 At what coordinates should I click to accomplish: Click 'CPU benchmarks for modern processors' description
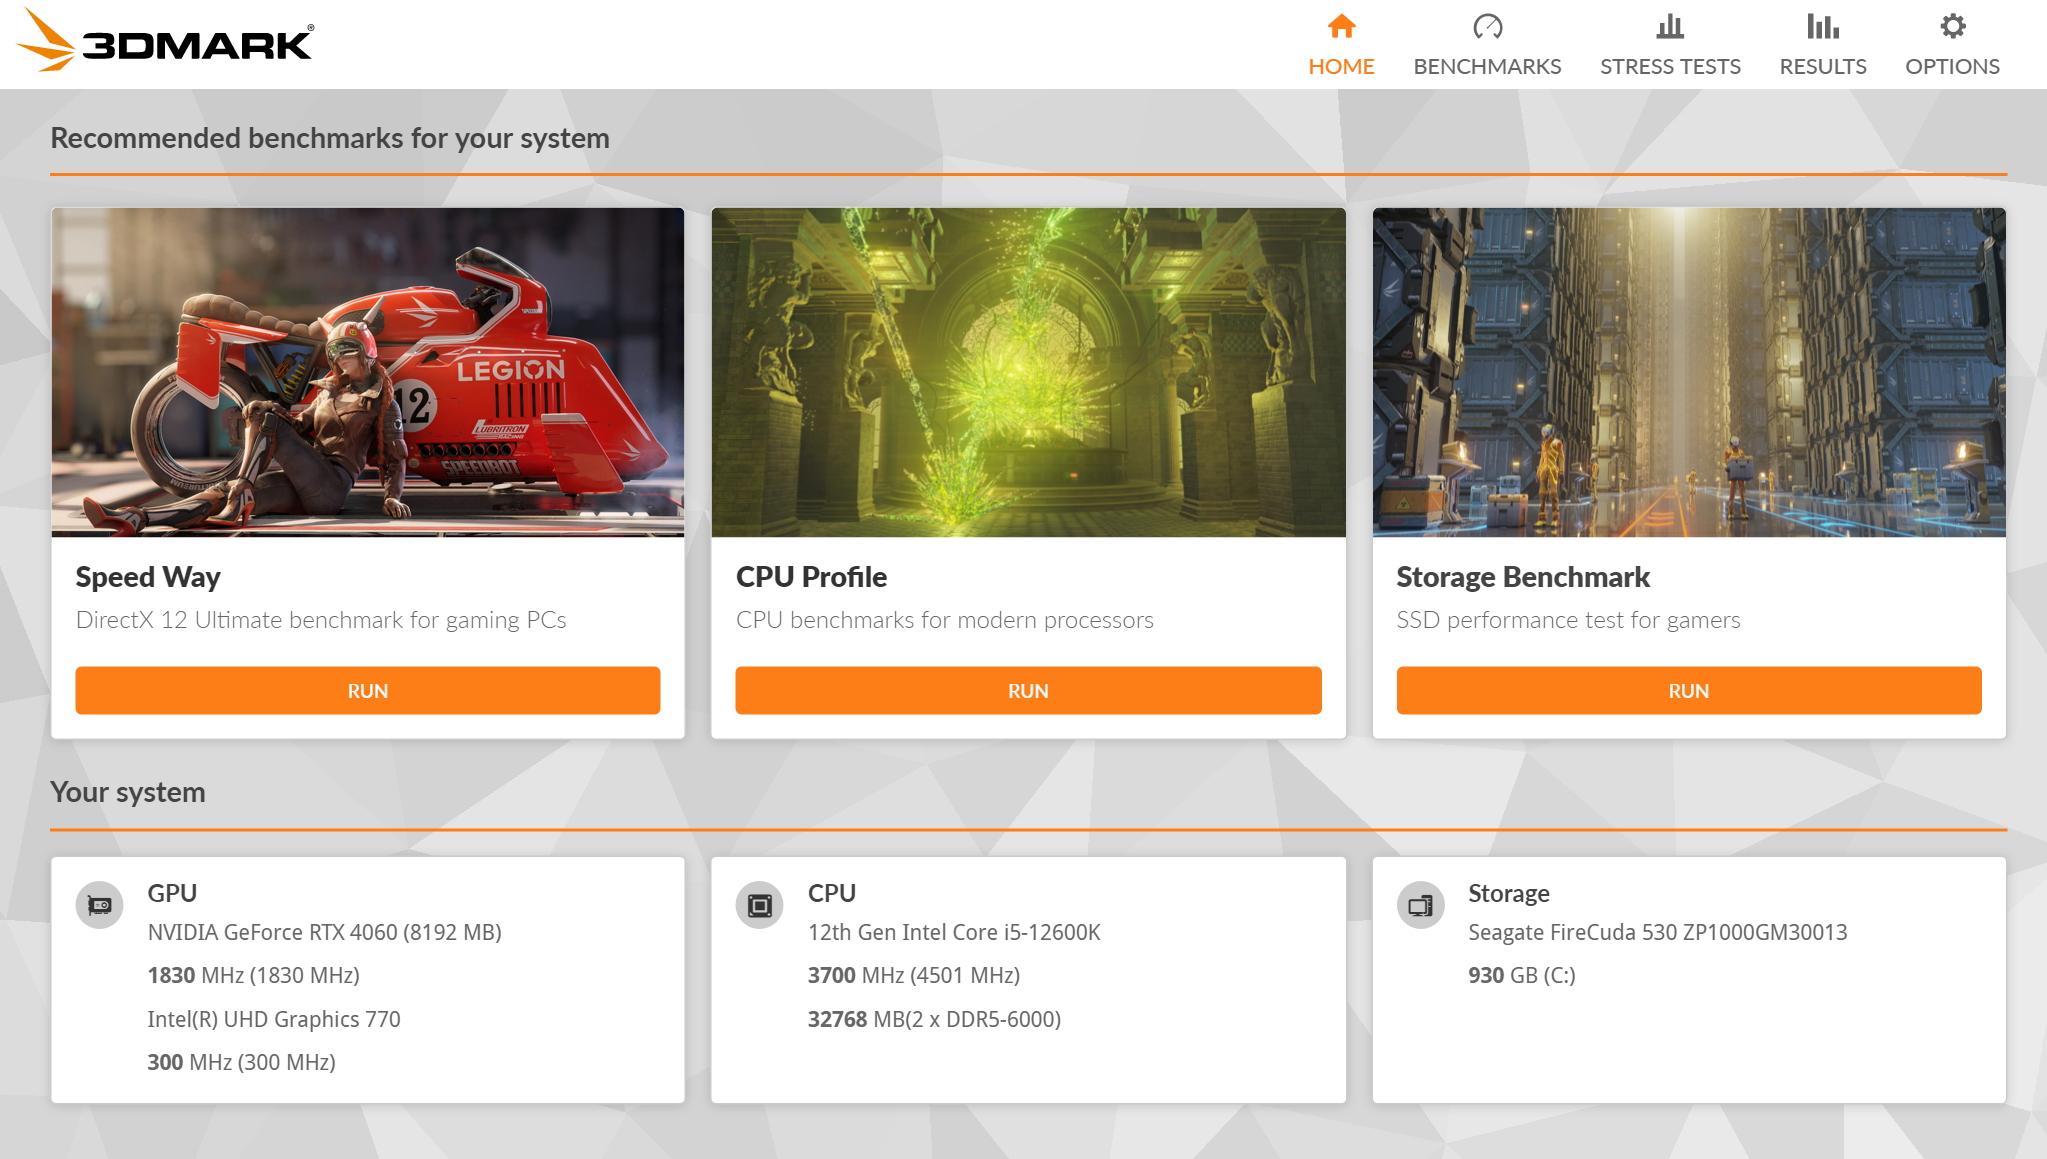[945, 620]
